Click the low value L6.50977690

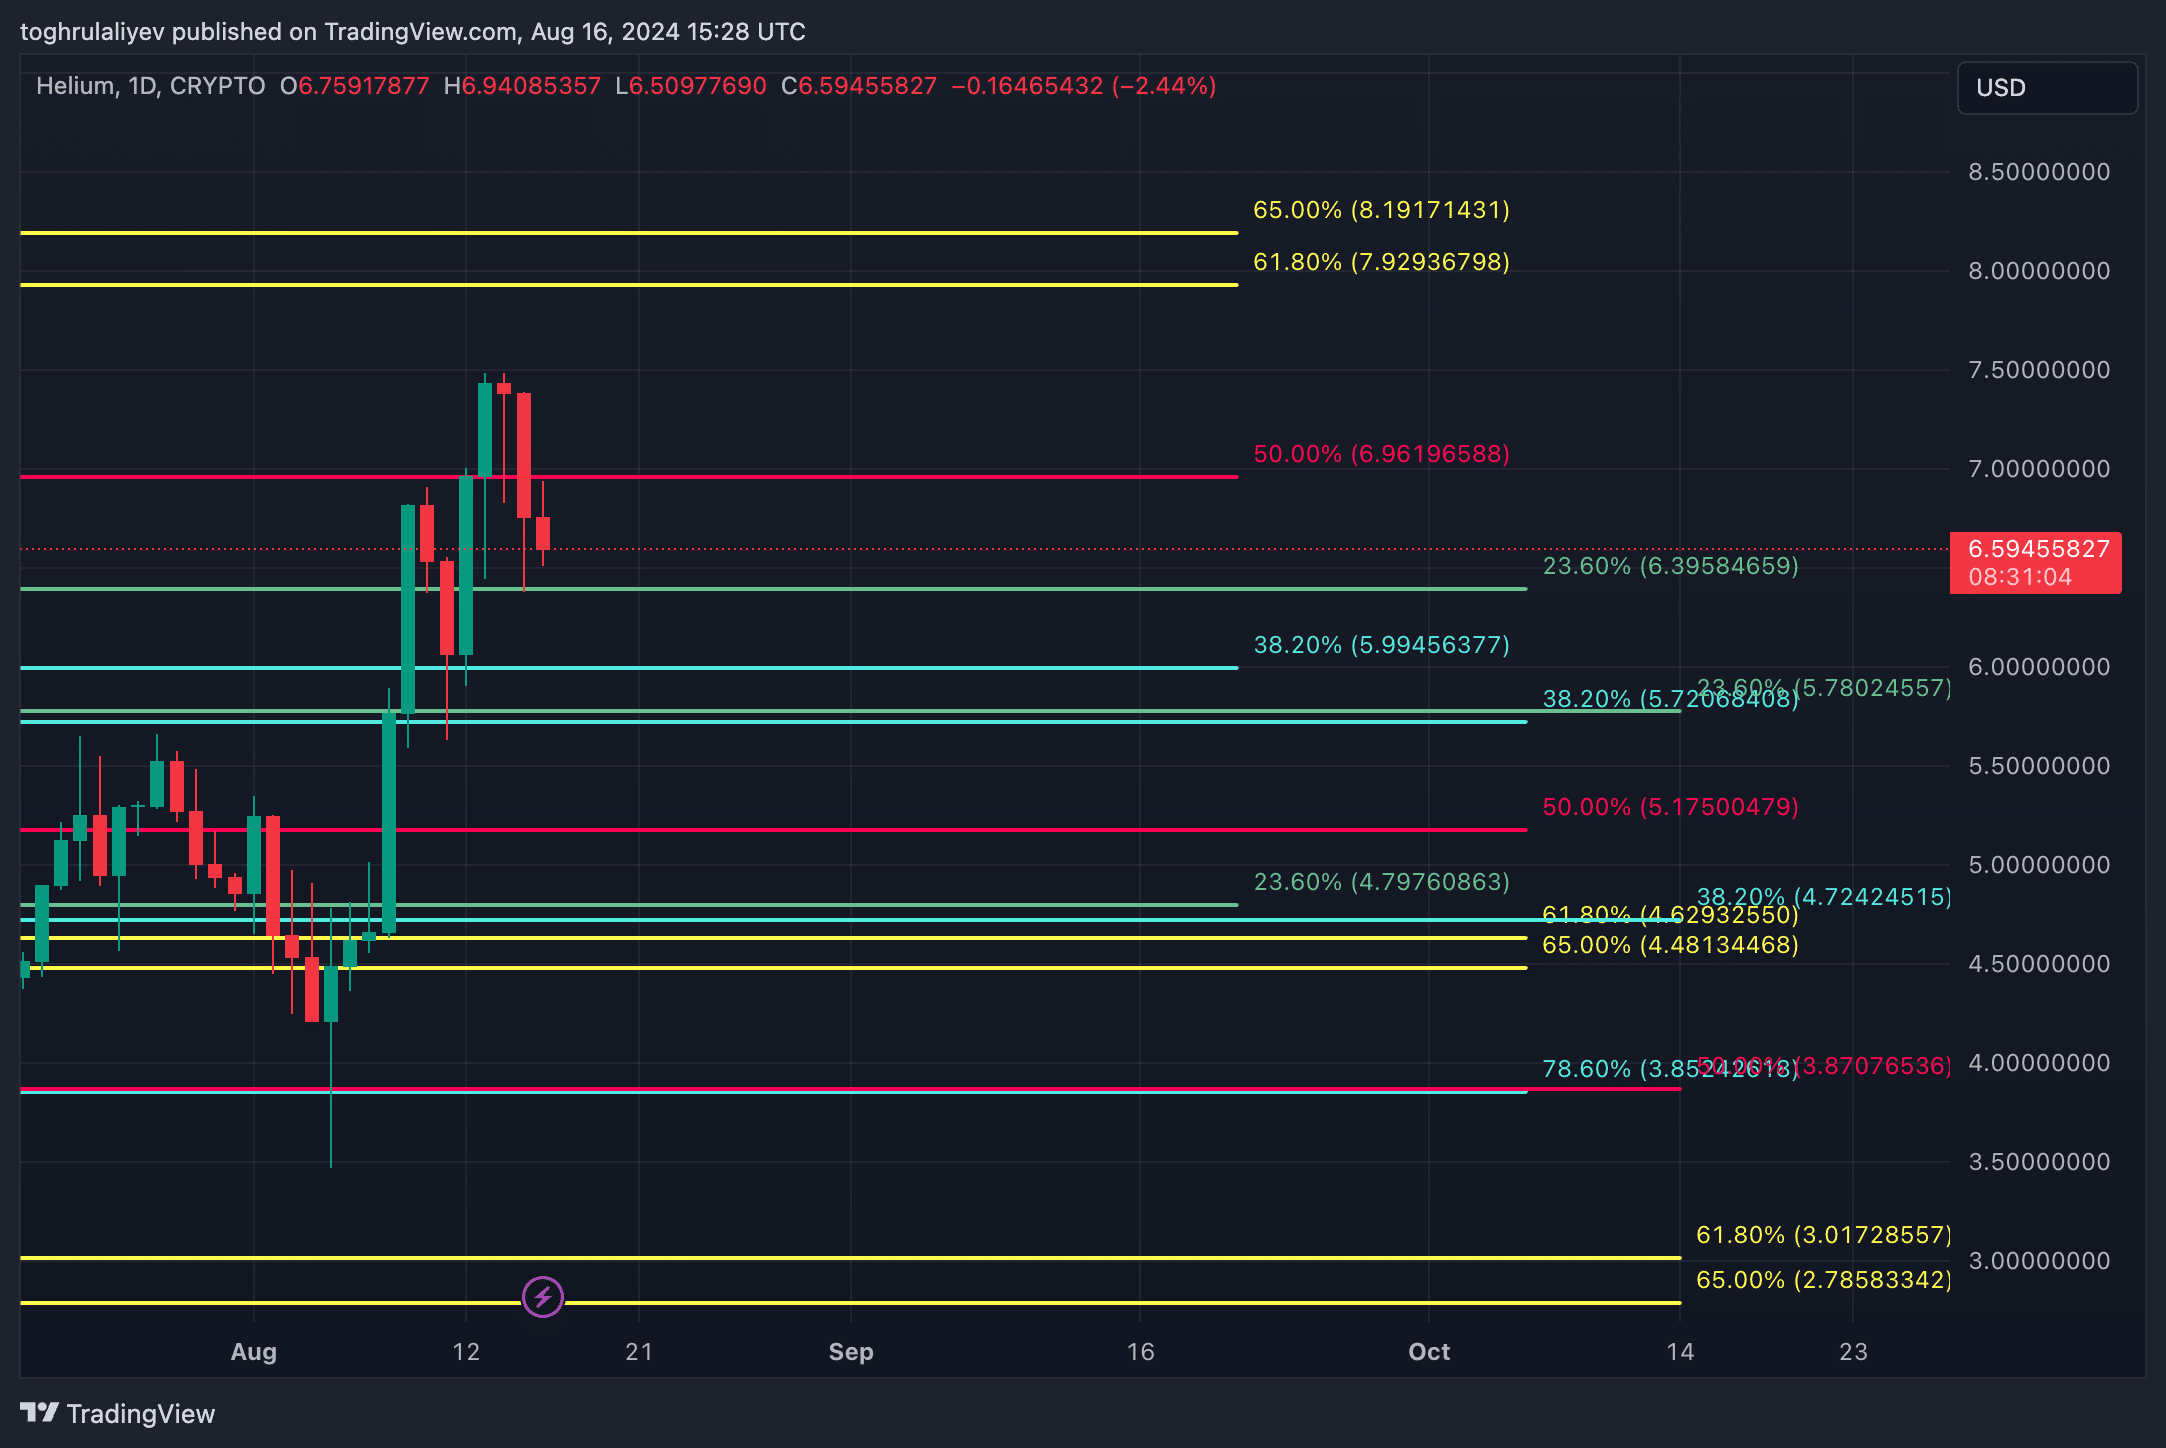coord(691,86)
